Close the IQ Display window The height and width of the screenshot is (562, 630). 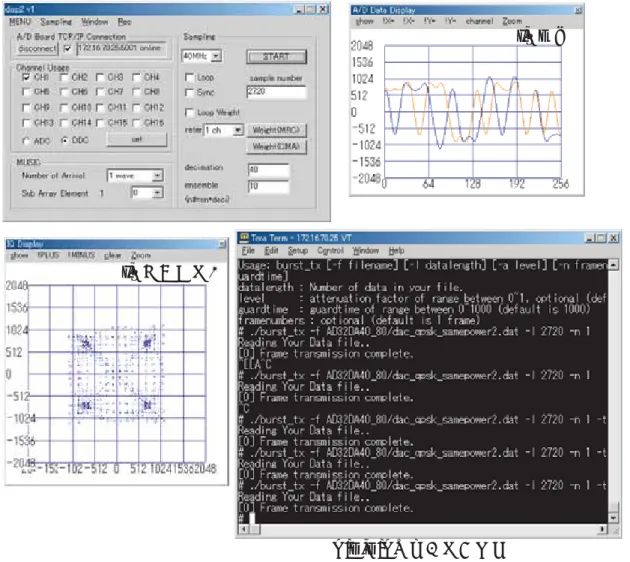pyautogui.click(x=222, y=244)
